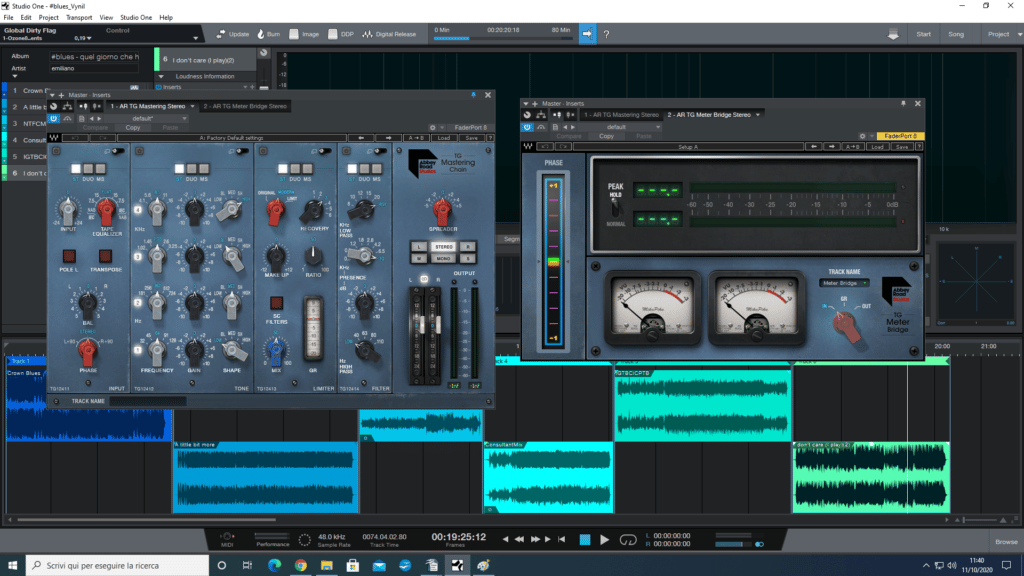The height and width of the screenshot is (576, 1024).
Task: Expand the arrow below Artist field
Action: (x=14, y=76)
